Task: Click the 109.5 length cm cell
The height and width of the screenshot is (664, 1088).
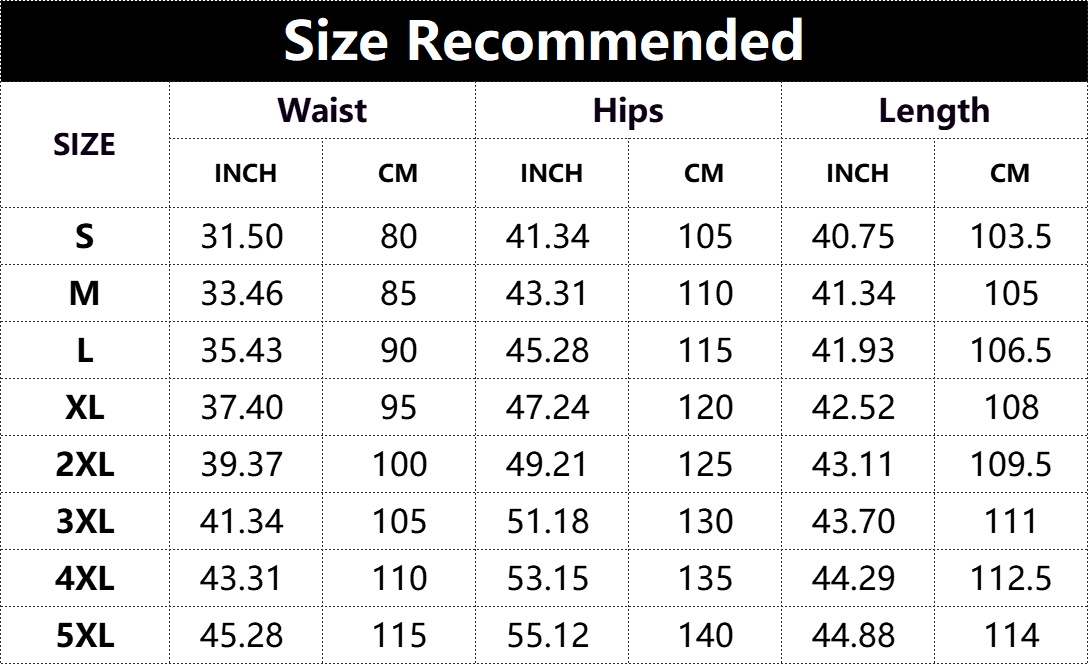Action: [1011, 464]
